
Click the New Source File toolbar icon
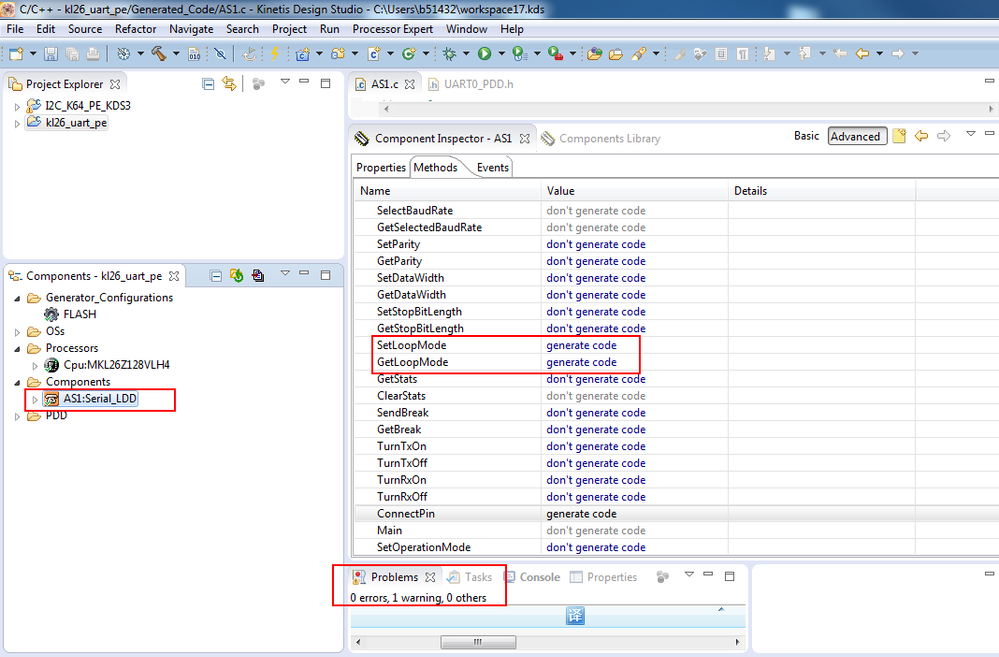(x=374, y=54)
